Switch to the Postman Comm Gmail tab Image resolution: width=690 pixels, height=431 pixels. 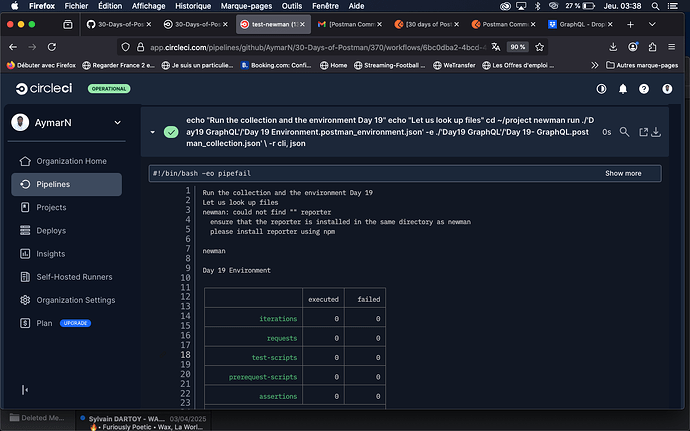tap(349, 24)
